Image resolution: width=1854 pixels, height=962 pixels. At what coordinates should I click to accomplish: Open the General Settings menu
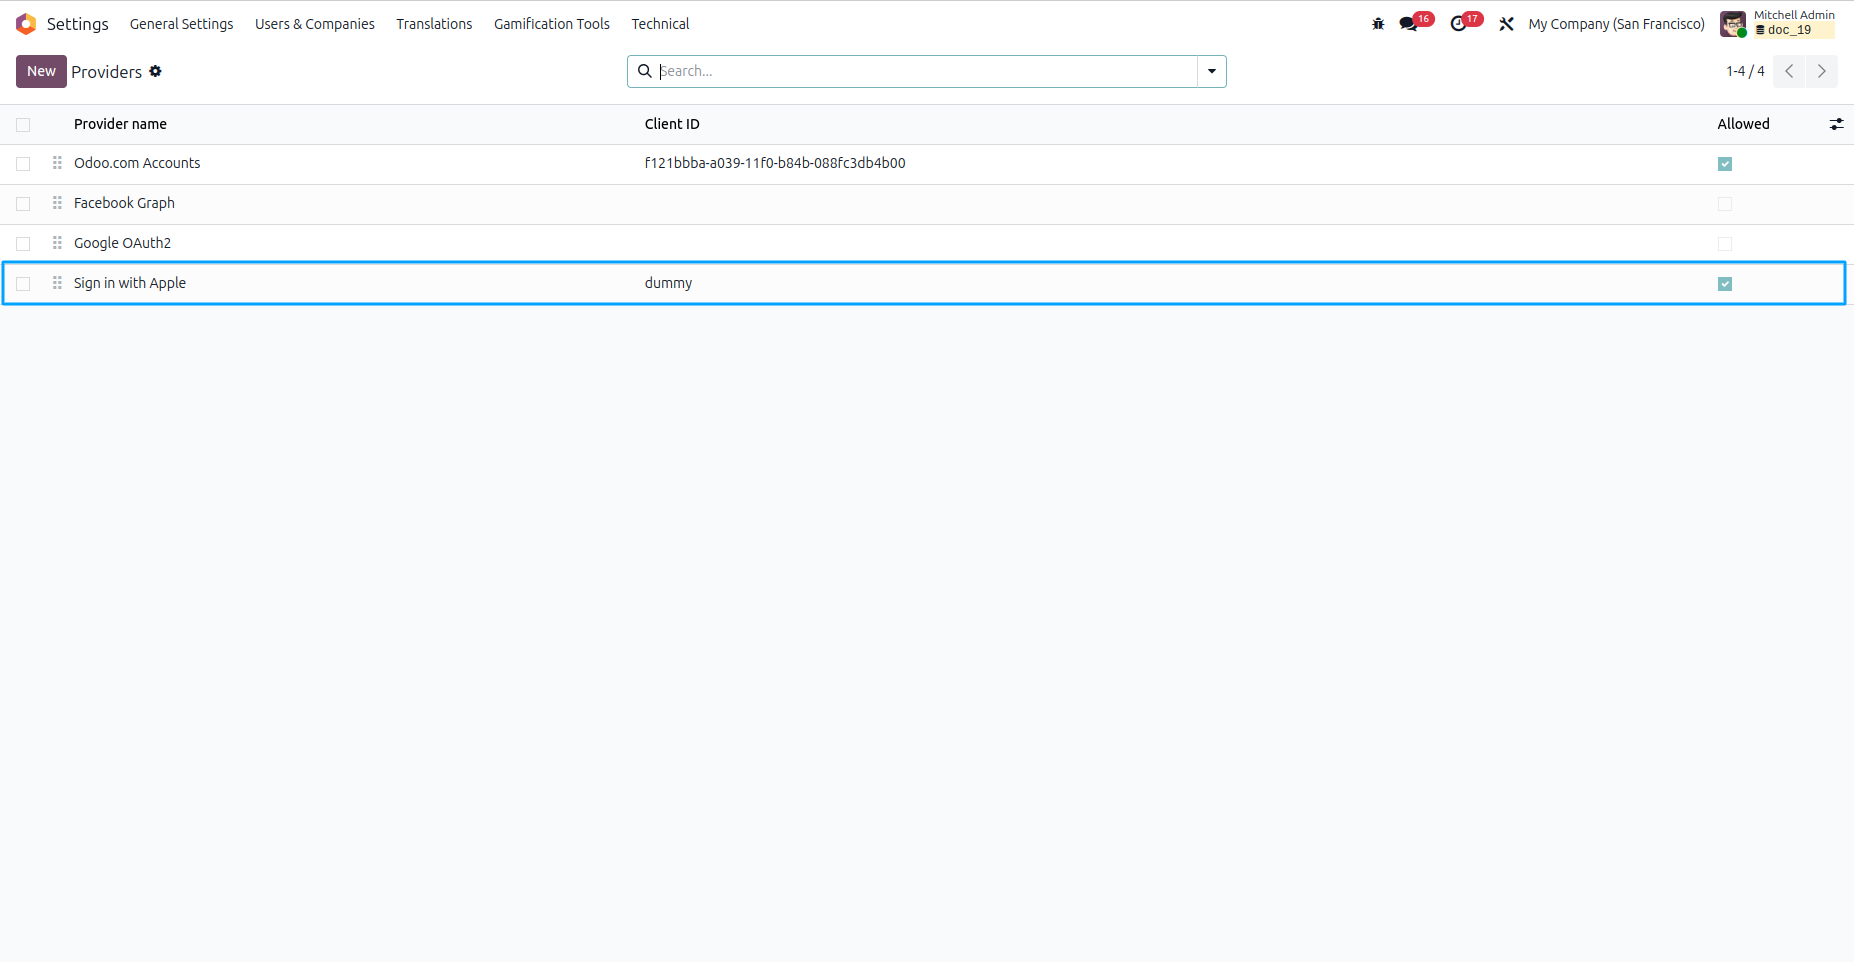coord(182,24)
